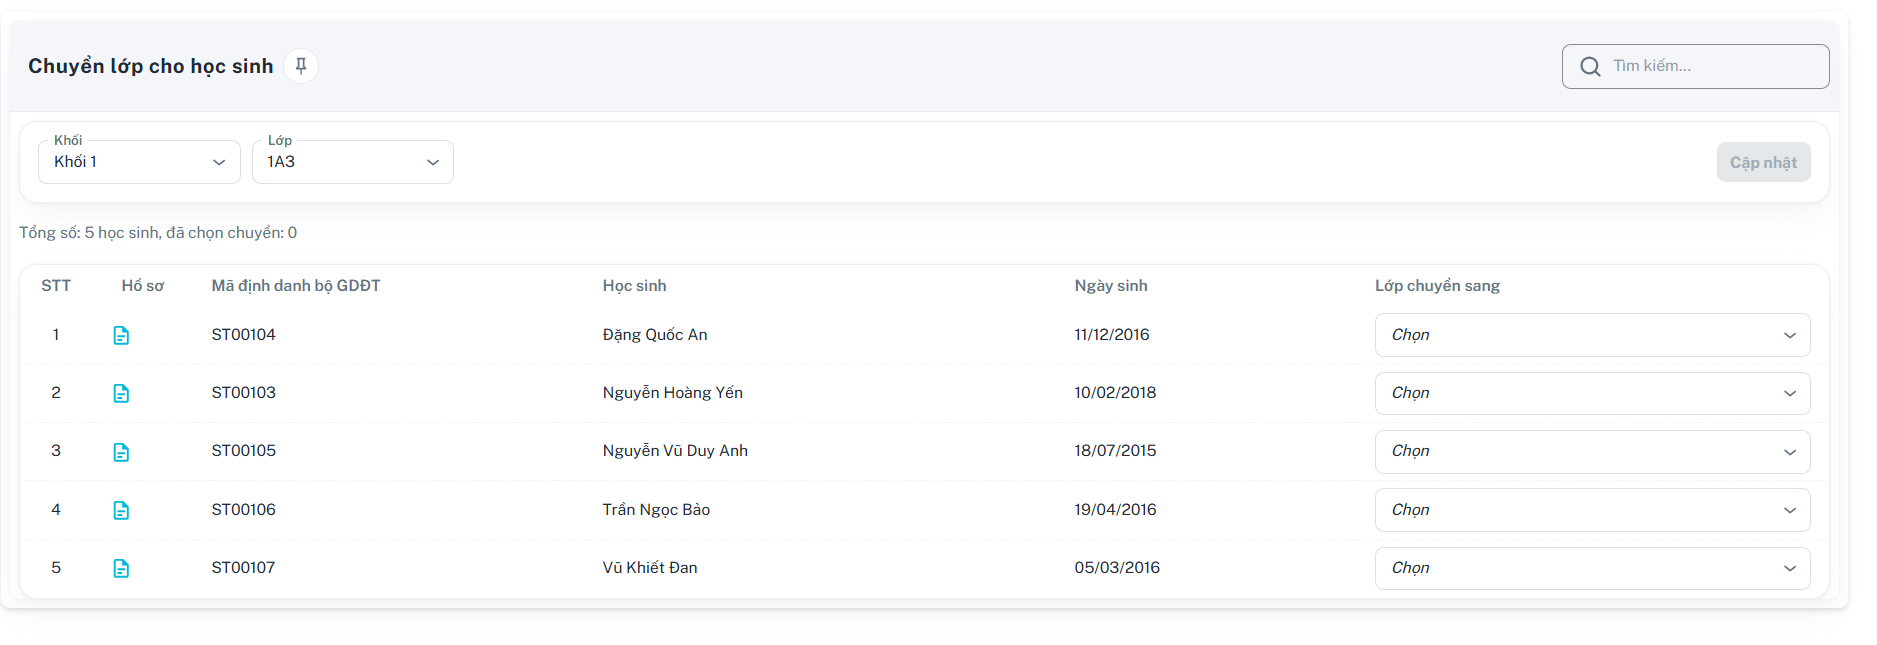This screenshot has height=645, width=1877.
Task: Click the Mã định danh bộ GDĐT header
Action: click(x=296, y=286)
